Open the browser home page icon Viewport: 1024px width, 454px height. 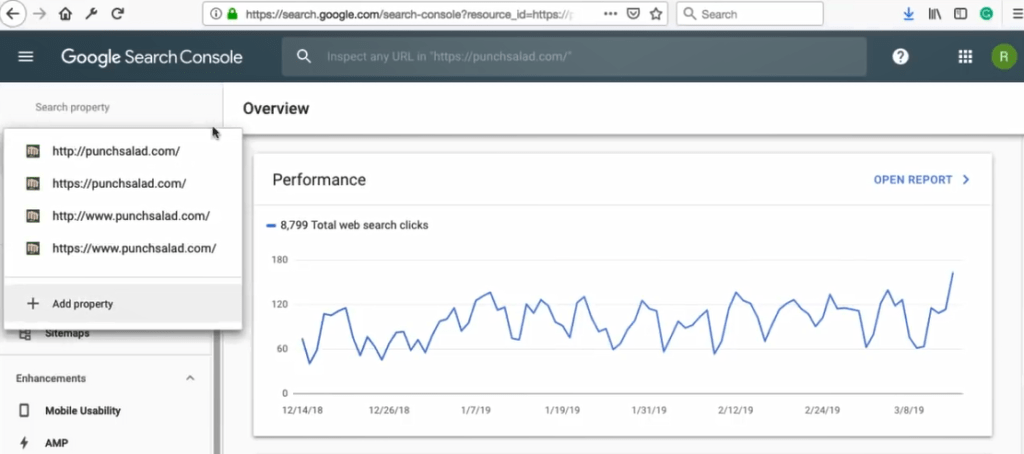(65, 14)
